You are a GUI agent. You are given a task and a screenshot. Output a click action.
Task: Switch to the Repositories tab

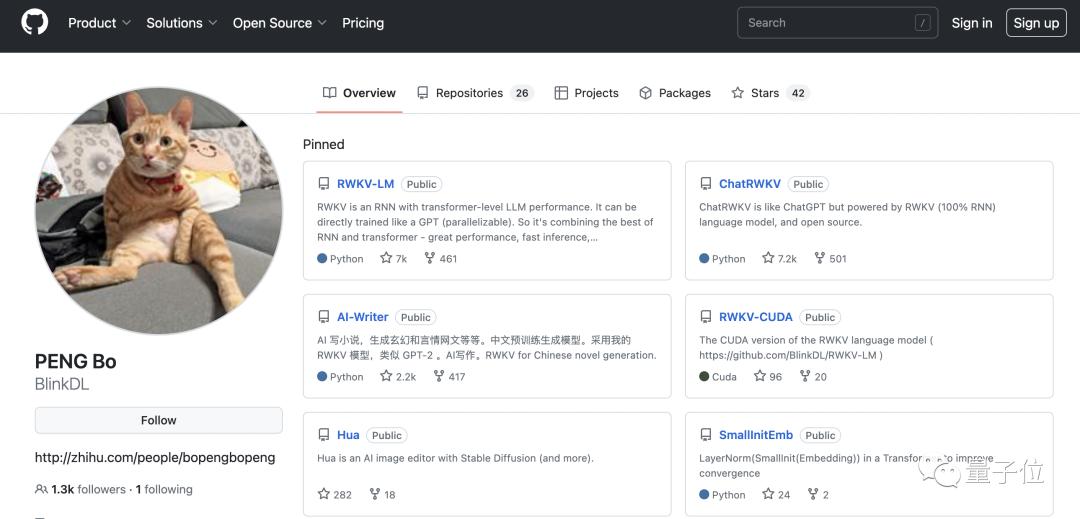click(468, 93)
